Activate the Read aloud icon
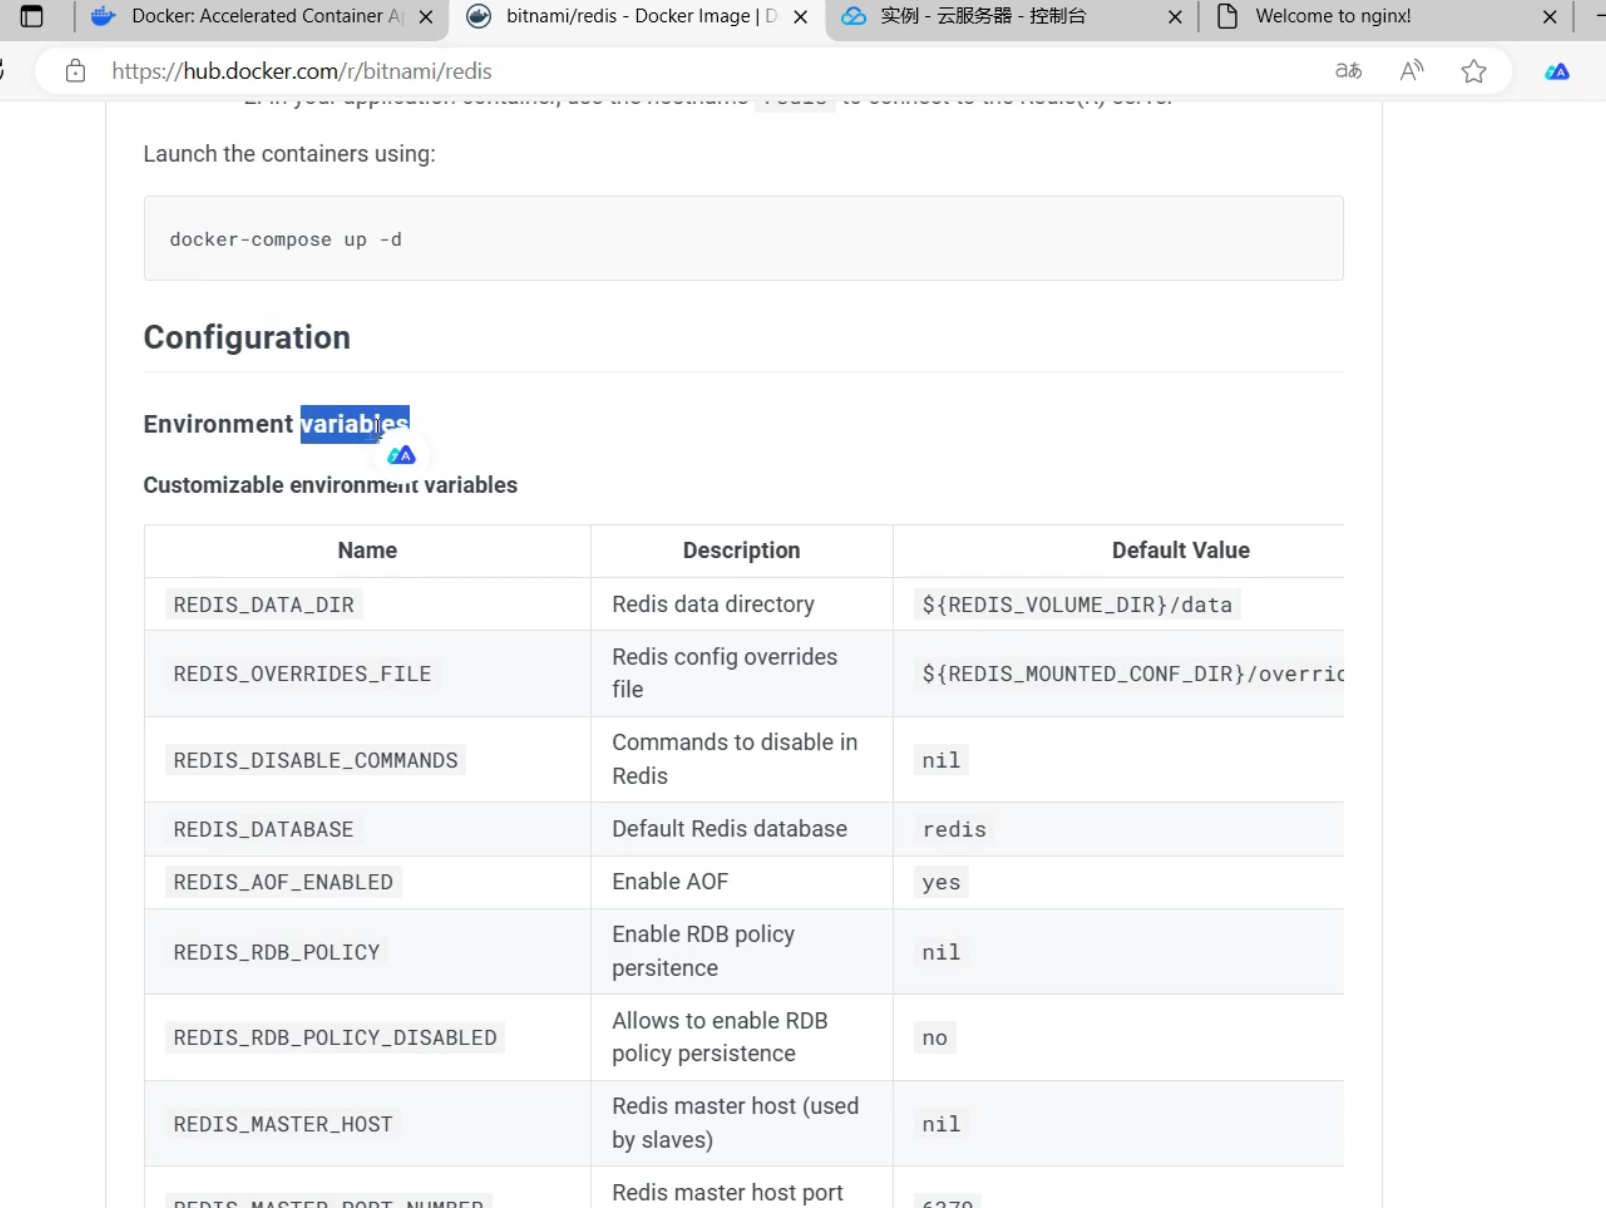This screenshot has width=1606, height=1208. [x=1411, y=71]
